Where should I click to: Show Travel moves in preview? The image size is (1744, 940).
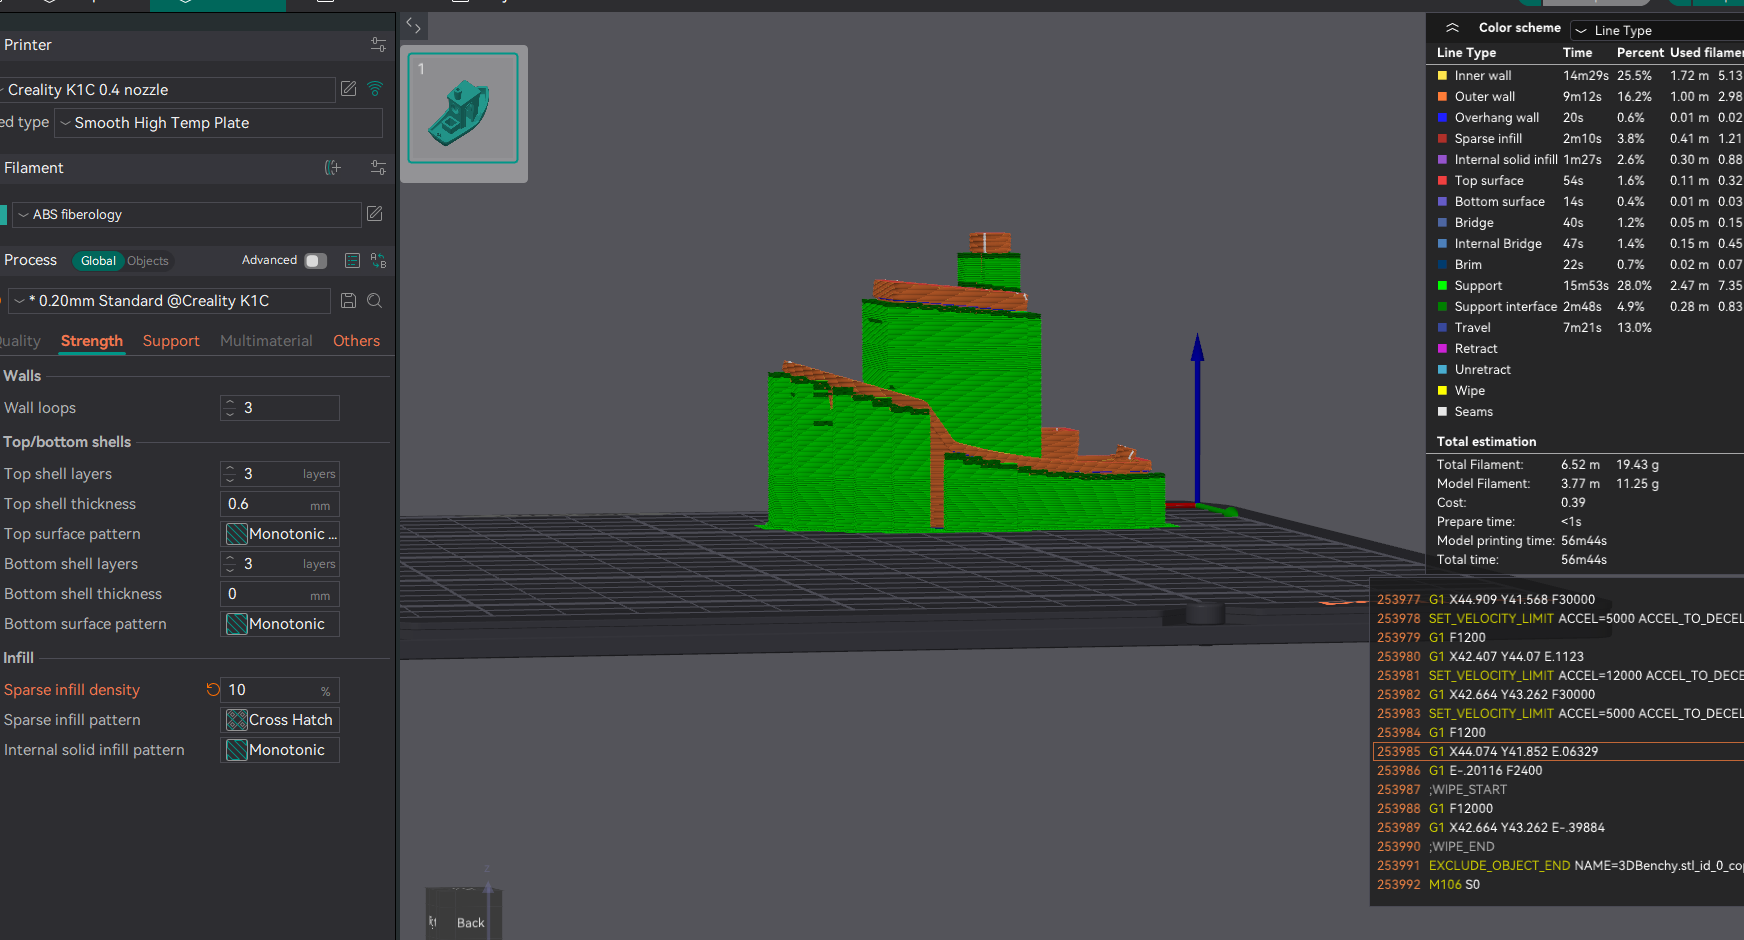1442,328
